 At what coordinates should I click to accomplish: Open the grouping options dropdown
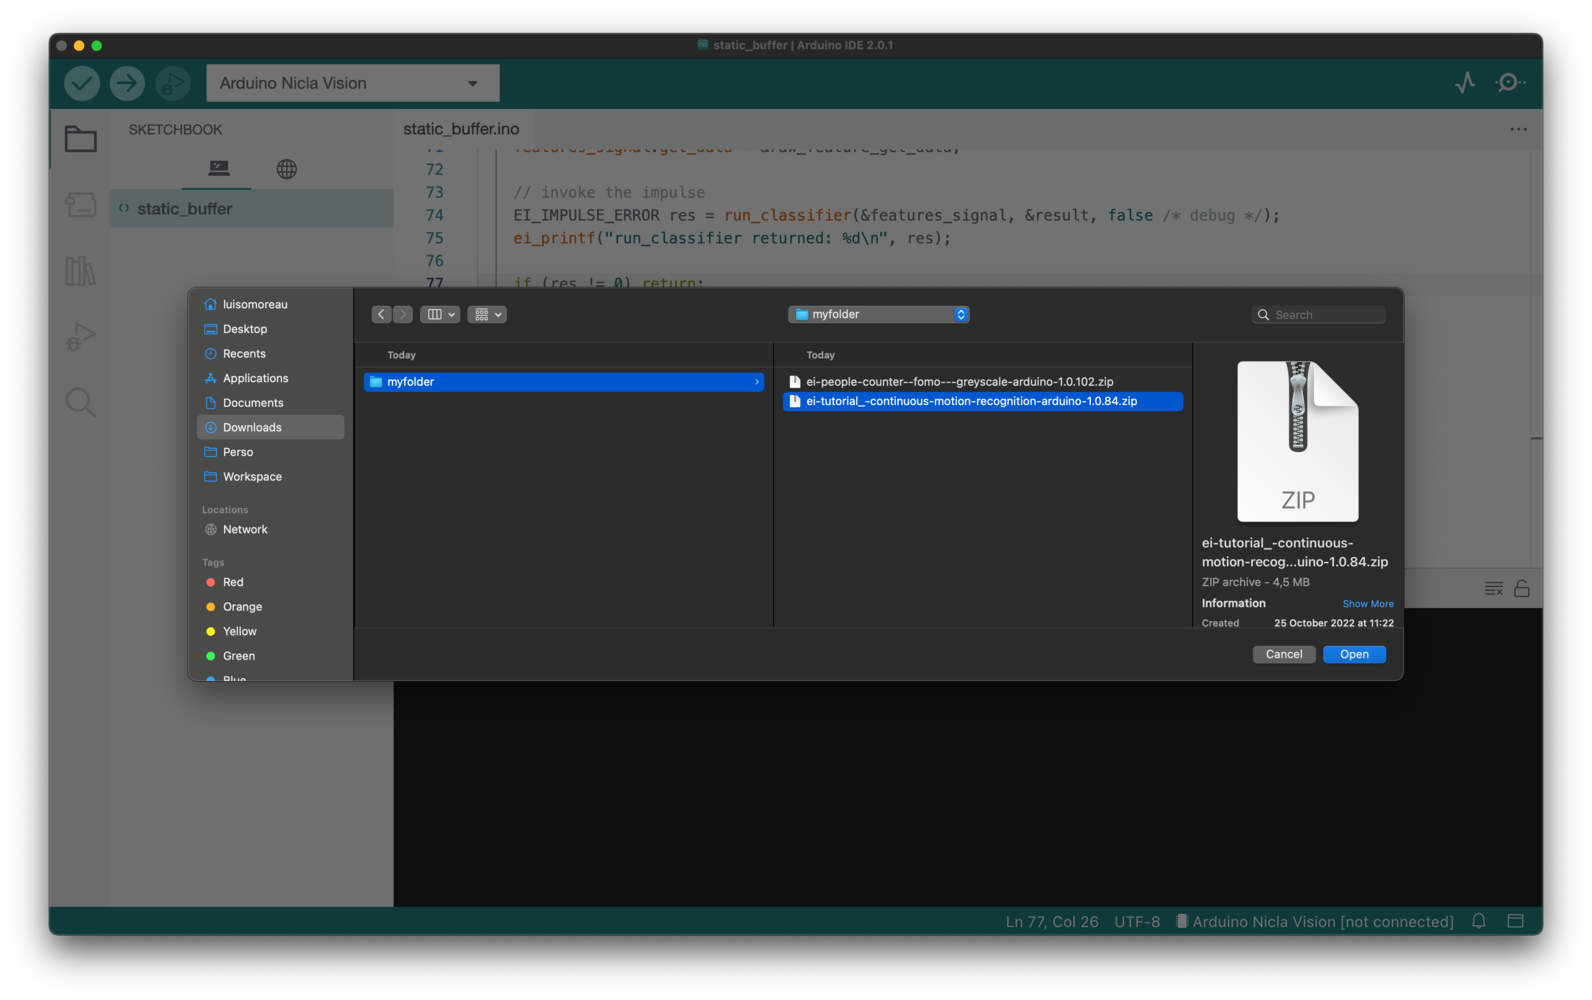pyautogui.click(x=487, y=314)
